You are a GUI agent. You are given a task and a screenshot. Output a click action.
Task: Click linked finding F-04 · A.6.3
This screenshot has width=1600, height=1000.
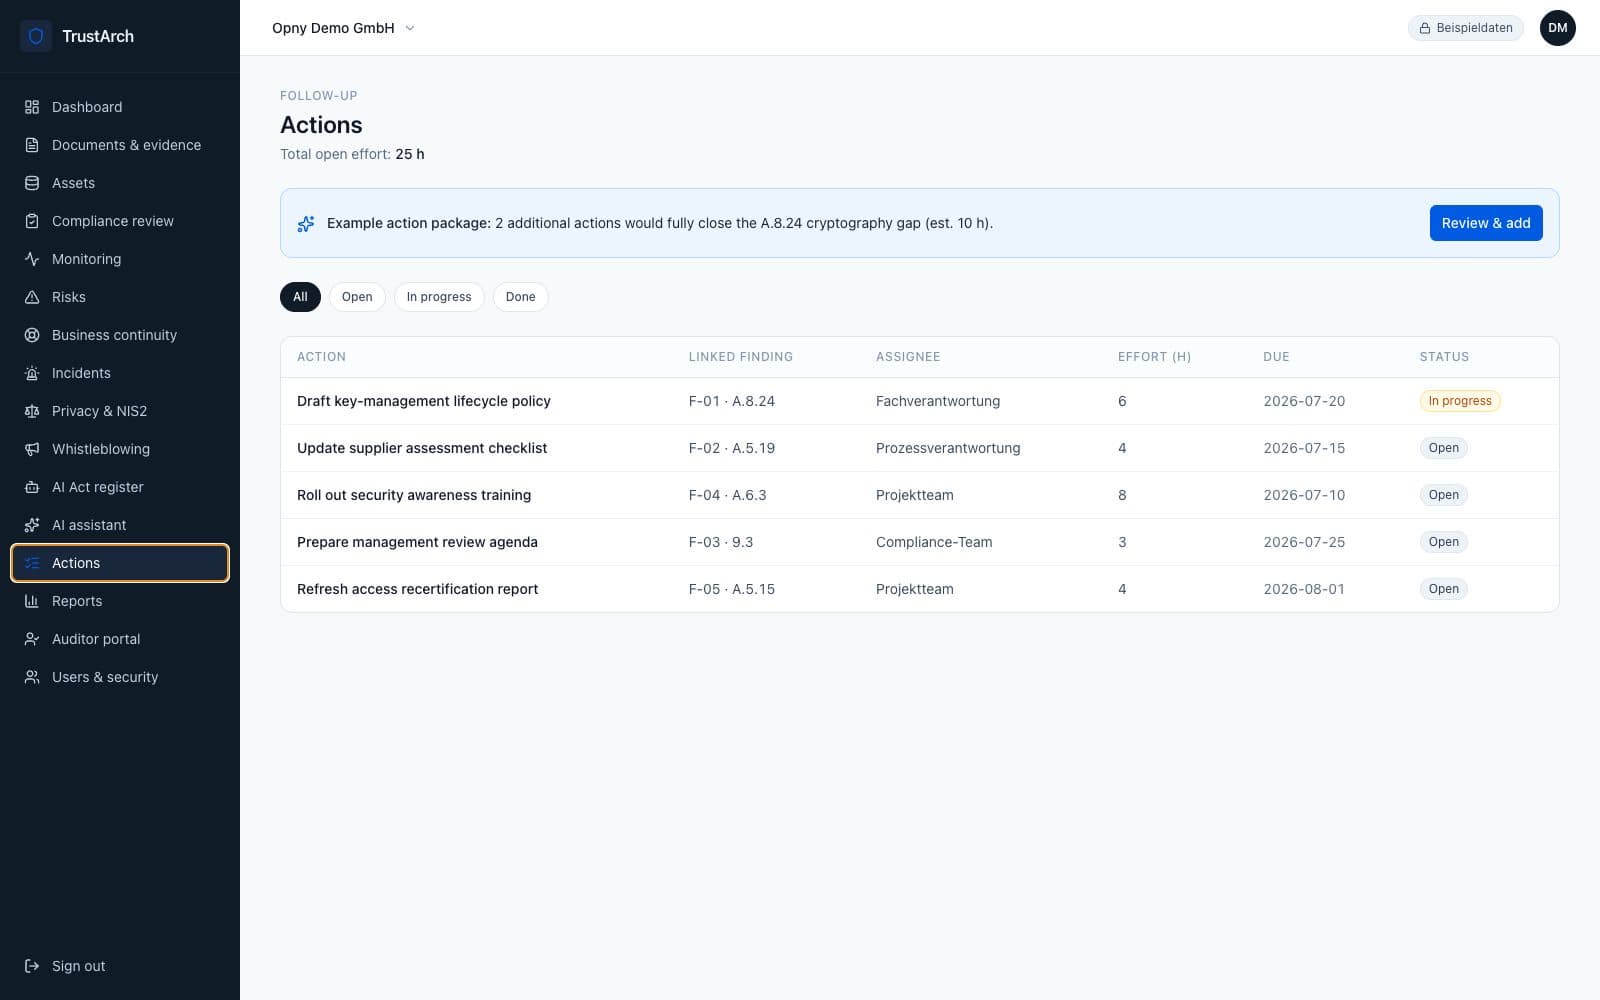[728, 495]
